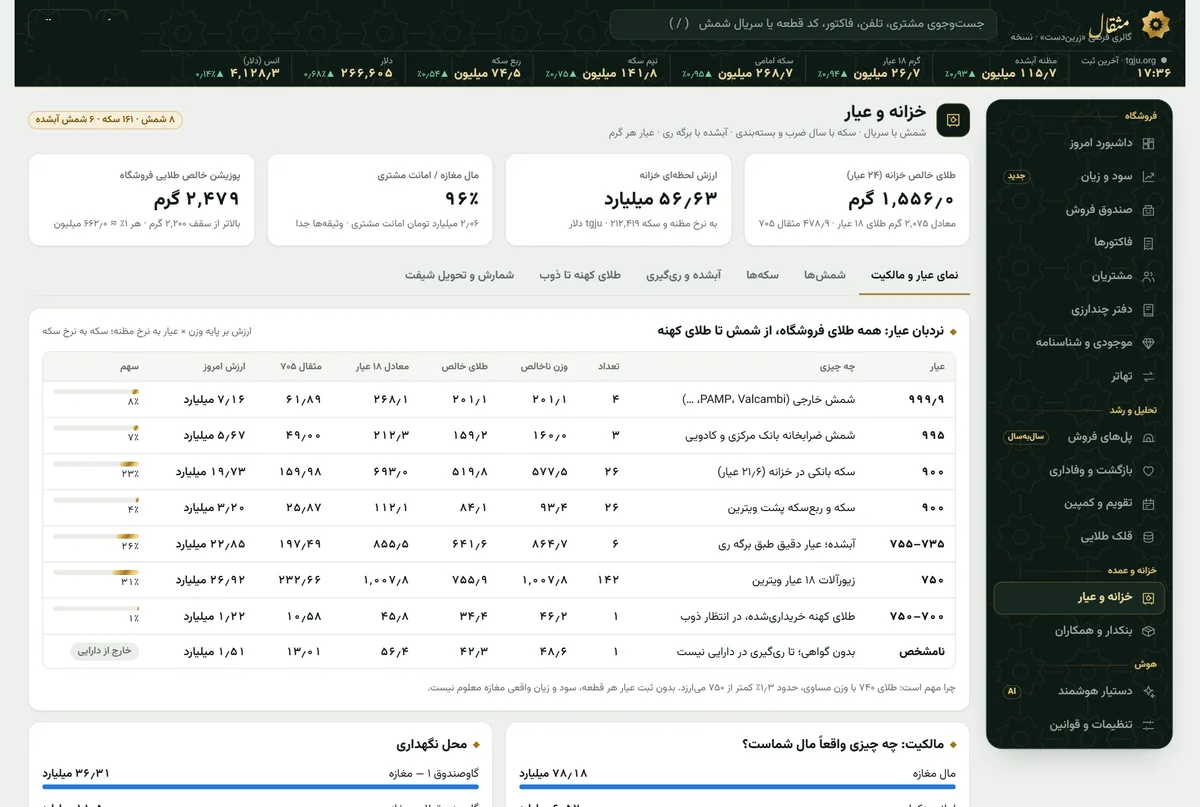Go to سود و زیان menu item

1079,176
